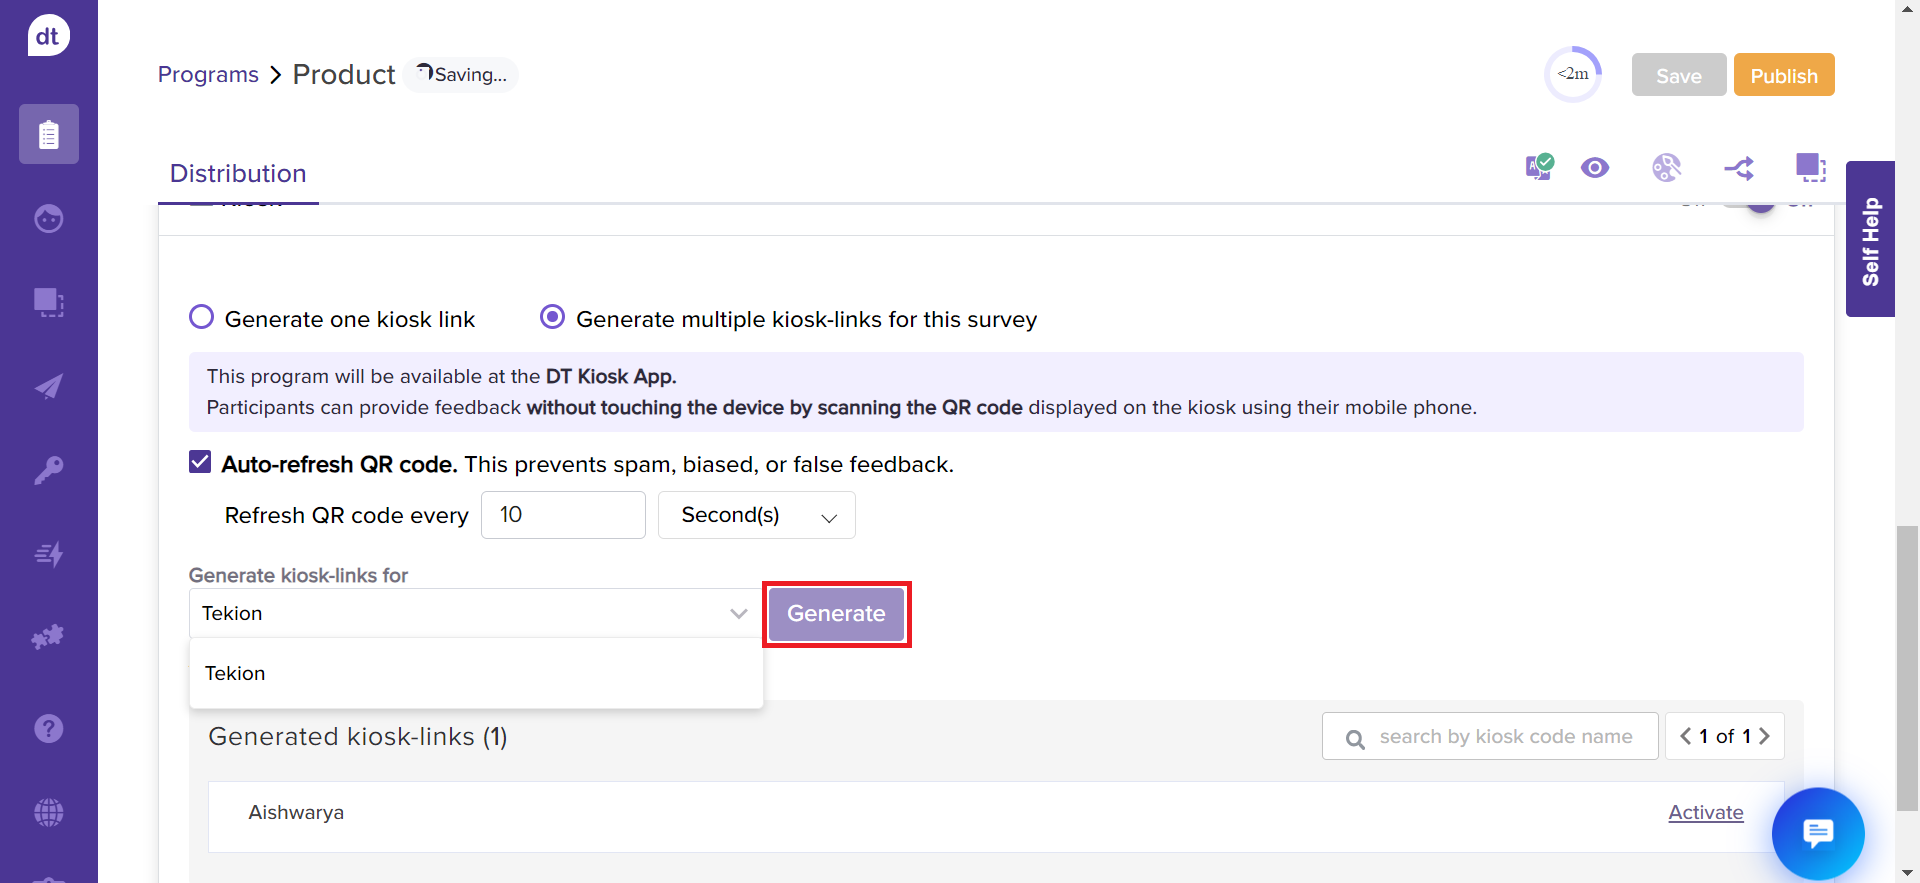
Task: Uncheck the Auto-refresh QR code checkbox
Action: (200, 462)
